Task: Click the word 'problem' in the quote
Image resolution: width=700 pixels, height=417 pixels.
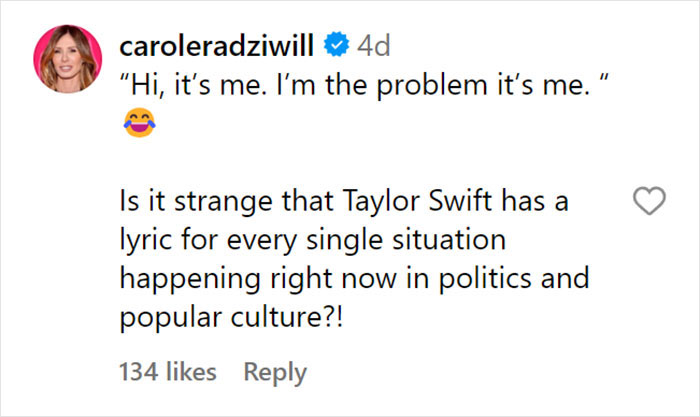Action: point(428,84)
